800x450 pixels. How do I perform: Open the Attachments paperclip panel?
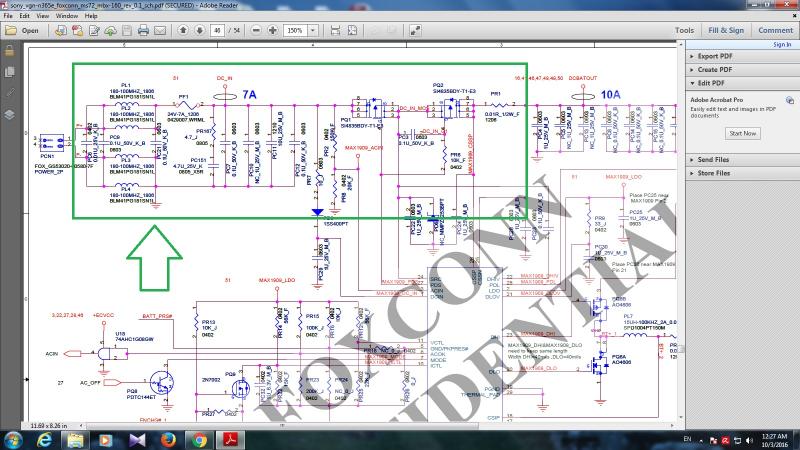pyautogui.click(x=9, y=93)
